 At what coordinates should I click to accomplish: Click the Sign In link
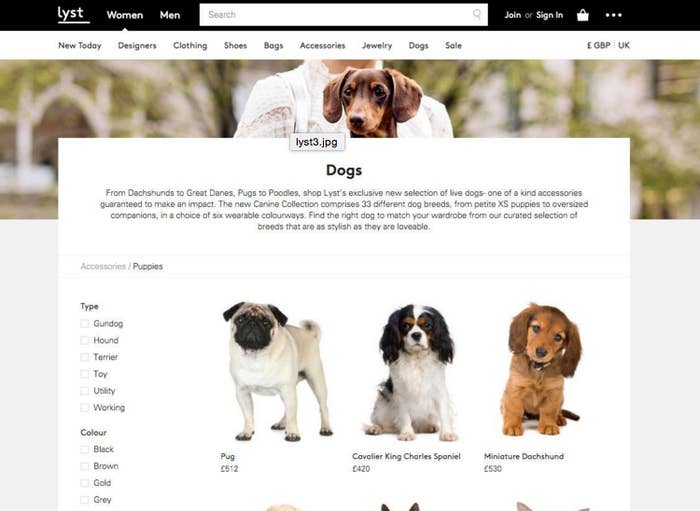coord(550,15)
